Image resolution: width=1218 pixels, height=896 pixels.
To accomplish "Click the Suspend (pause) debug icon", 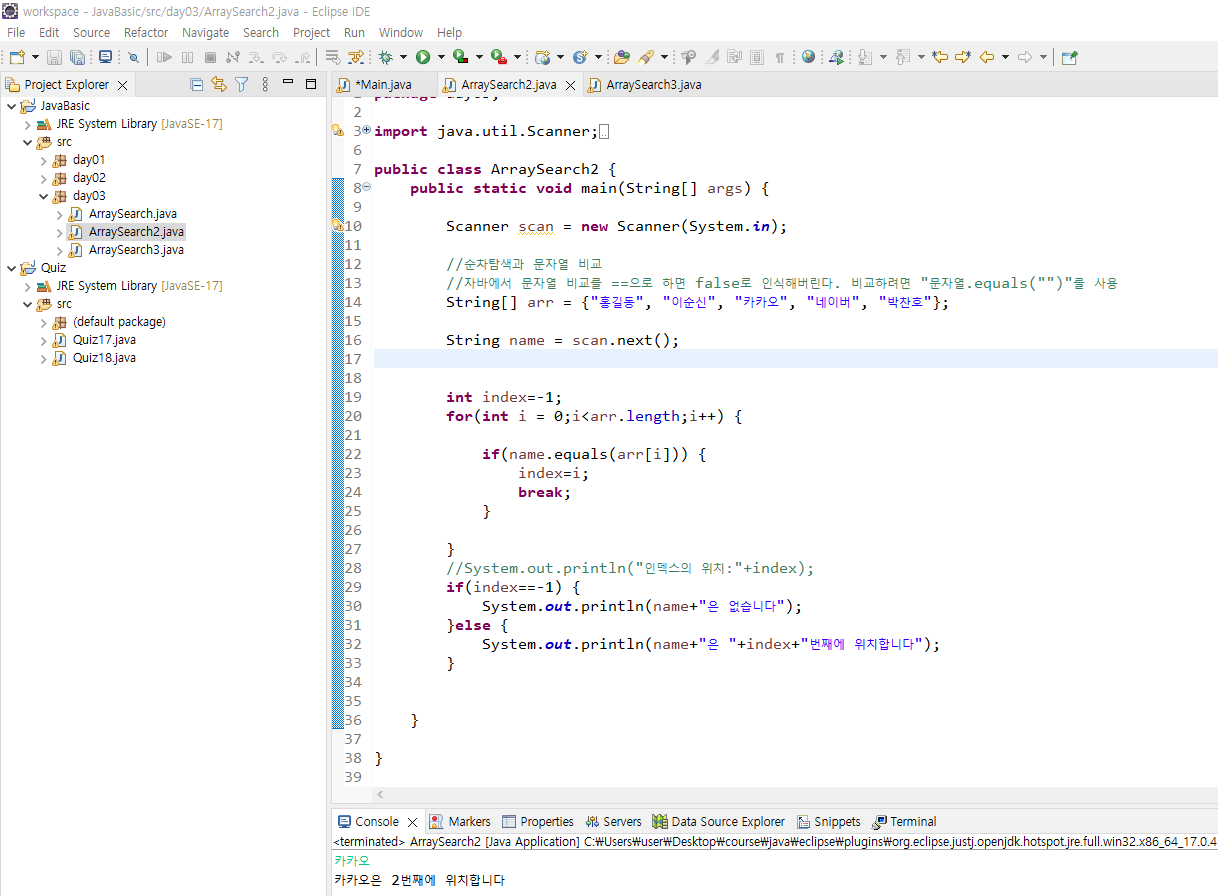I will pyautogui.click(x=187, y=57).
